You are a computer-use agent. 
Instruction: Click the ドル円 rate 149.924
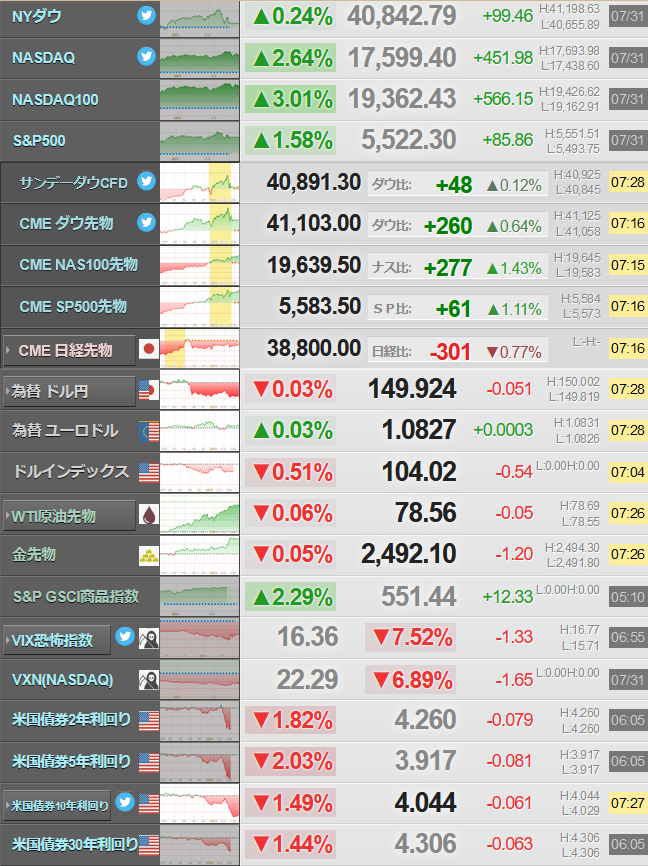point(412,389)
